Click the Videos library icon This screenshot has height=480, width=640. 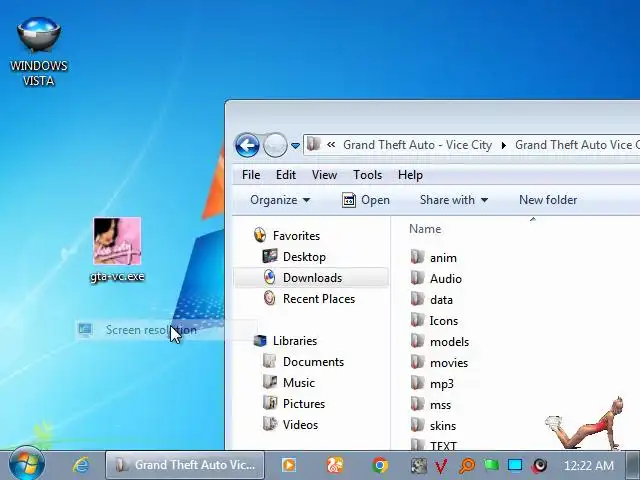[270, 424]
